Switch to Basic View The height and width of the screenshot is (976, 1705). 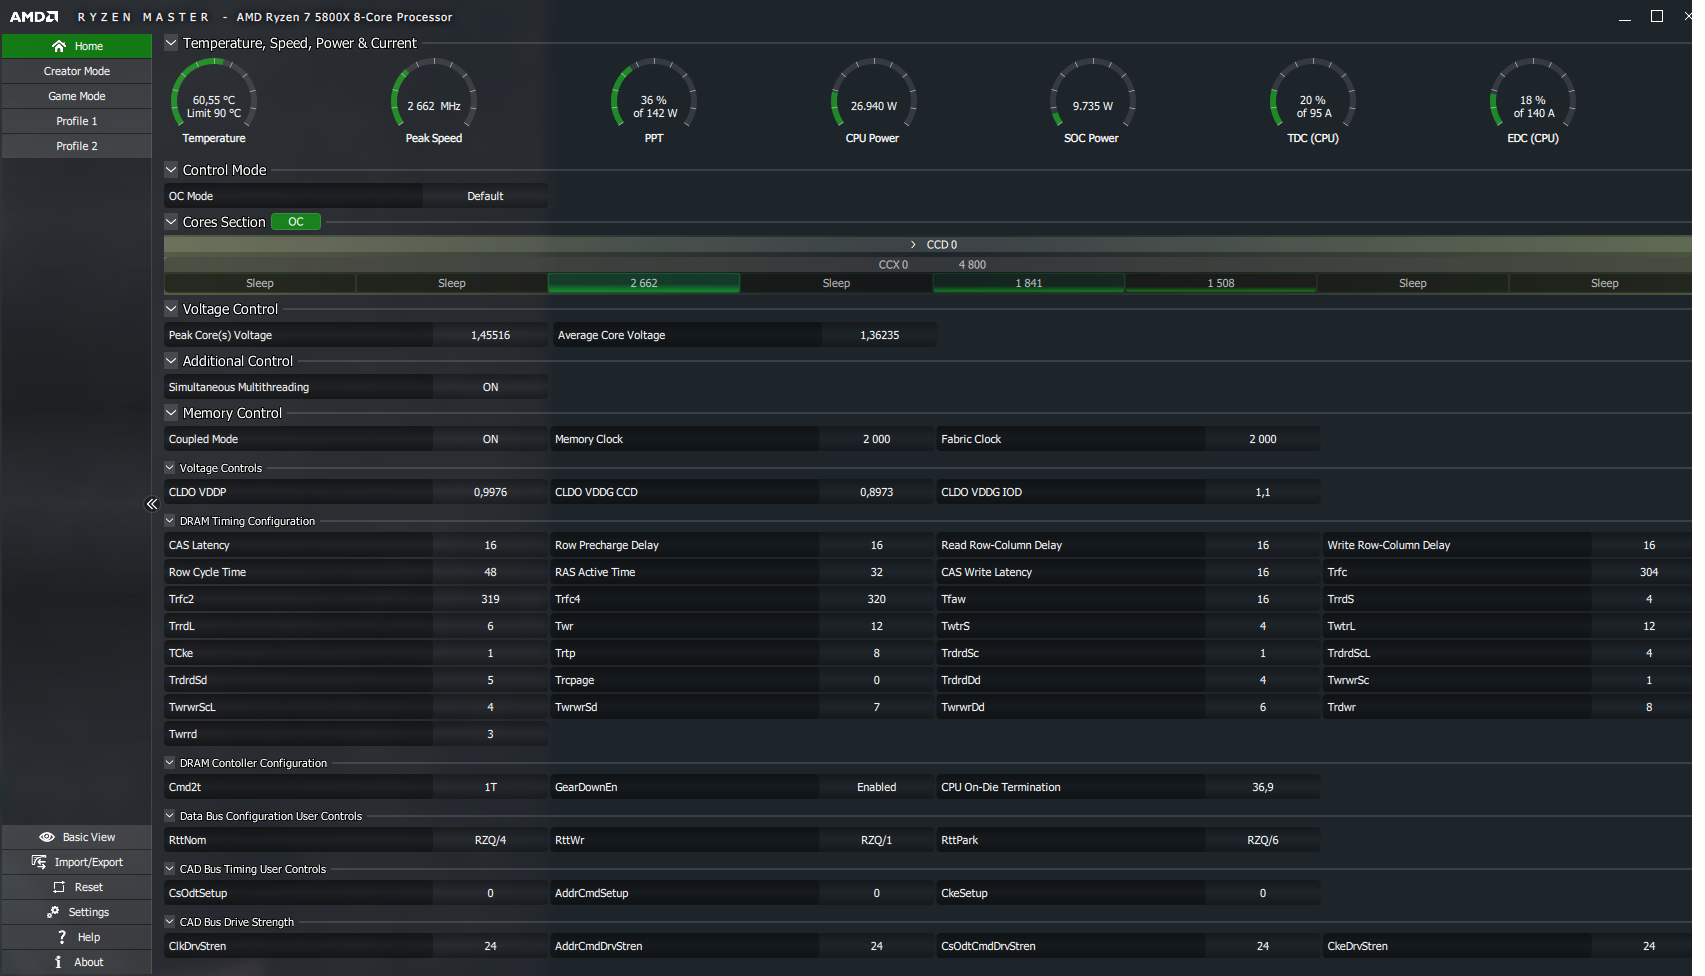[77, 837]
